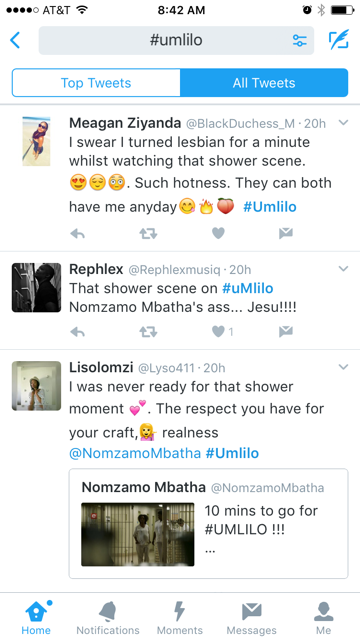Open Moments lightning bolt tab
Image resolution: width=360 pixels, height=640 pixels.
pyautogui.click(x=180, y=617)
